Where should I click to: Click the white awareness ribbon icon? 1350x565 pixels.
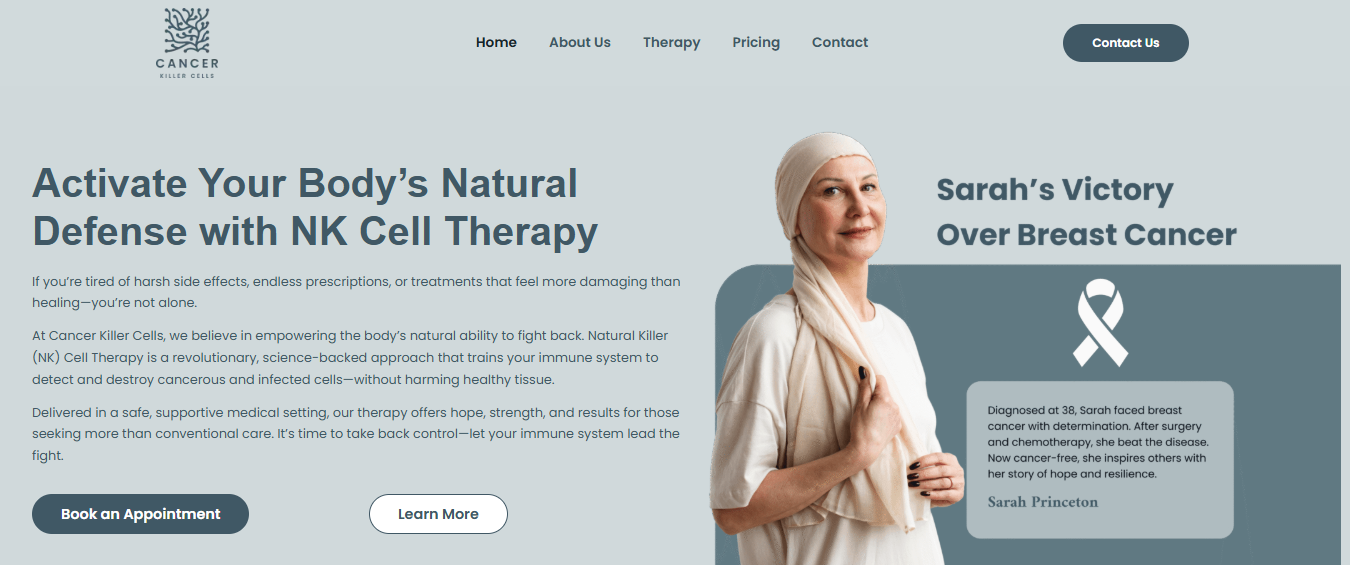click(1100, 323)
